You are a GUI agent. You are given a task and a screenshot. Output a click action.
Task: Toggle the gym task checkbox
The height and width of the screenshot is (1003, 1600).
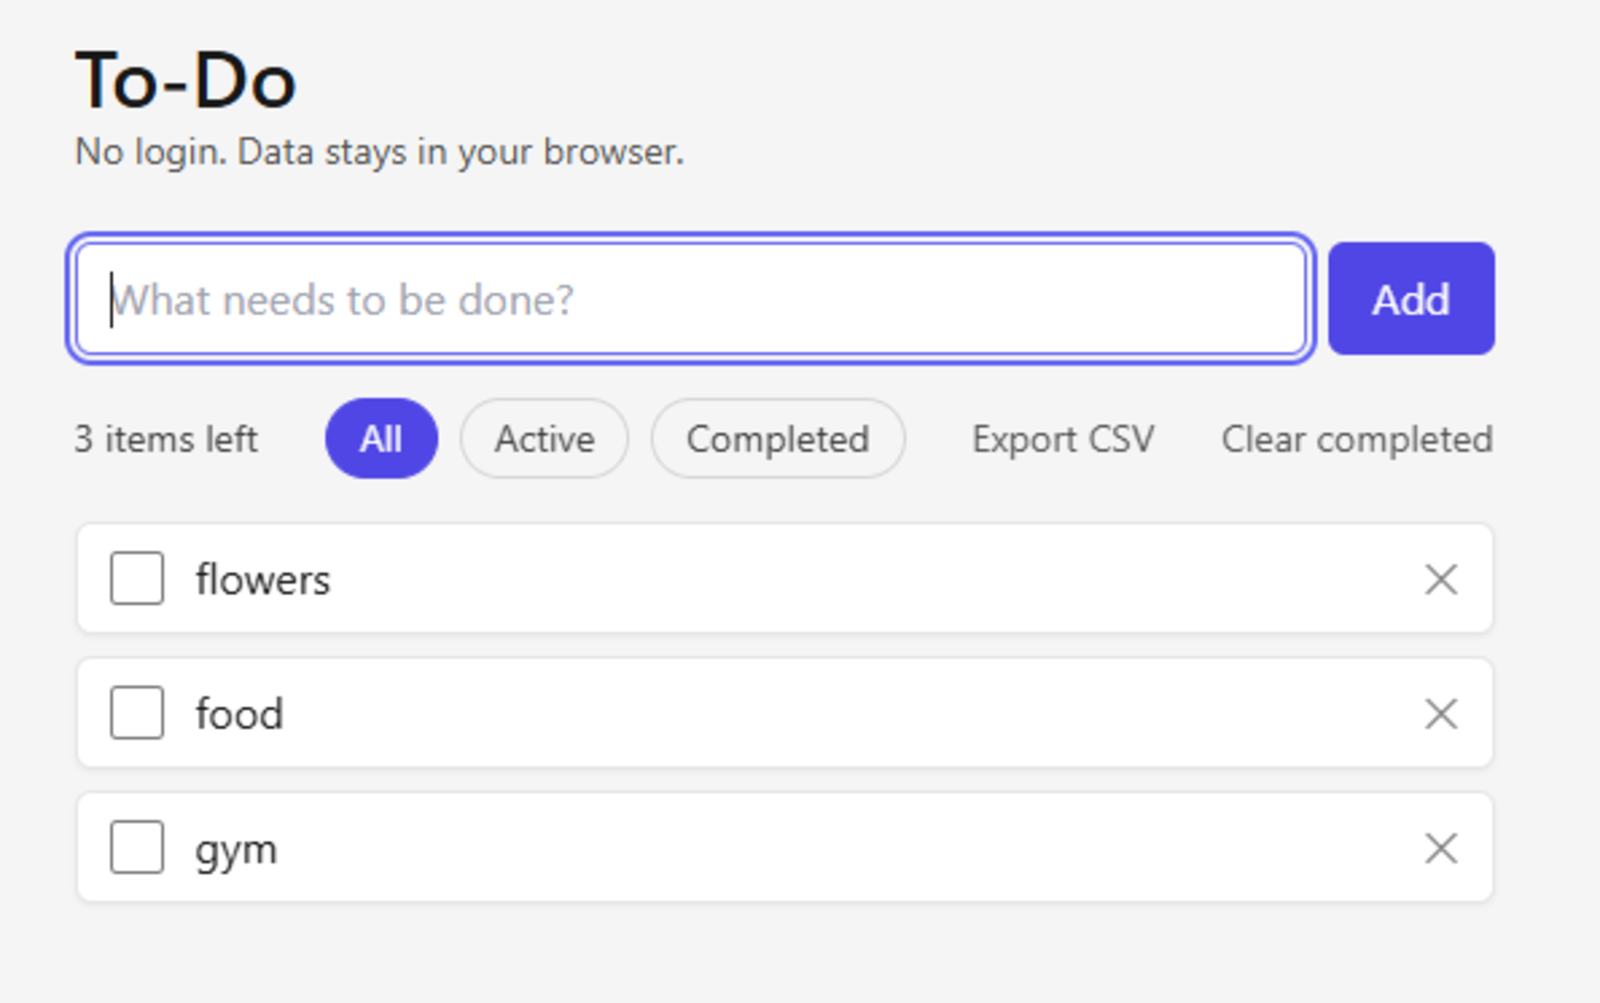[x=137, y=847]
